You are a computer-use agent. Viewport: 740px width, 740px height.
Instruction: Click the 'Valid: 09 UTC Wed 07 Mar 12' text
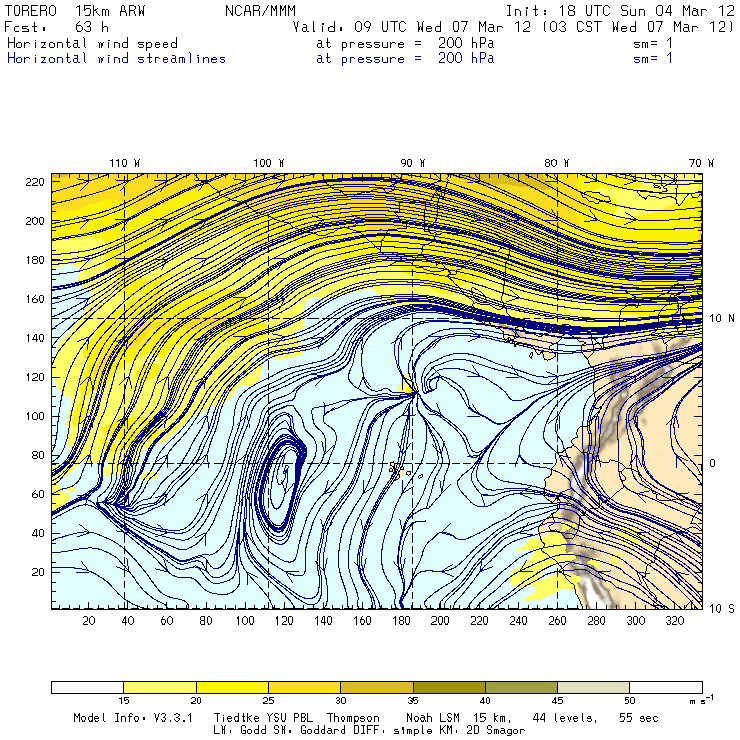click(412, 27)
